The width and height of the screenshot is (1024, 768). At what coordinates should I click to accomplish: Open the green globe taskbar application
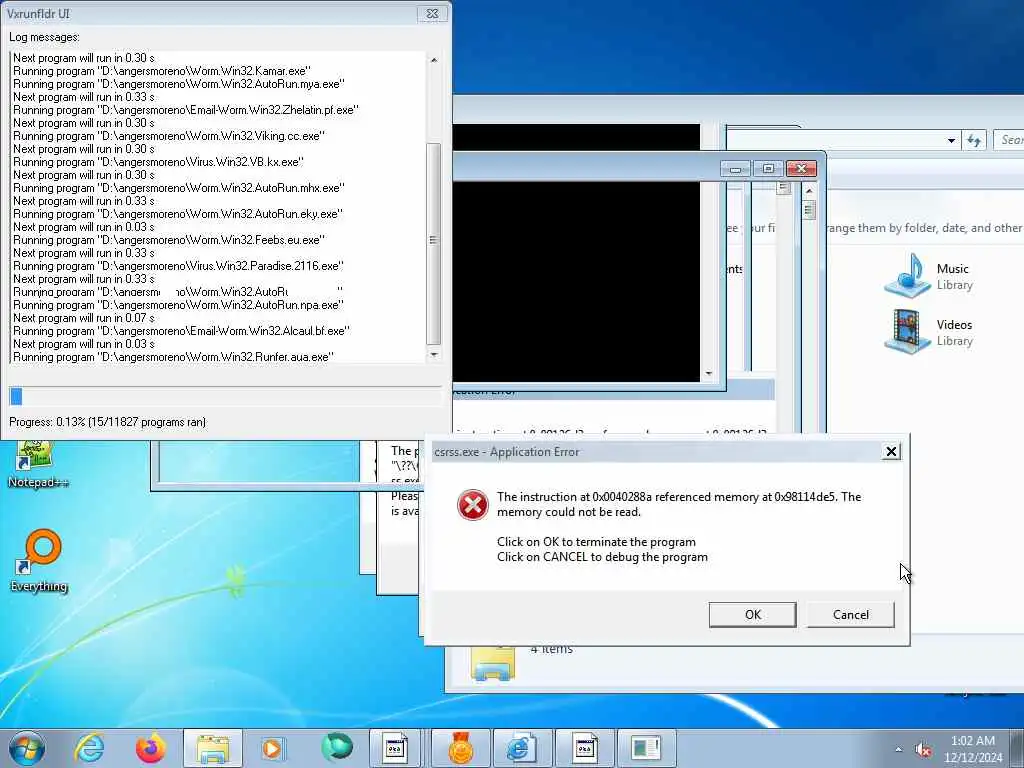[336, 748]
